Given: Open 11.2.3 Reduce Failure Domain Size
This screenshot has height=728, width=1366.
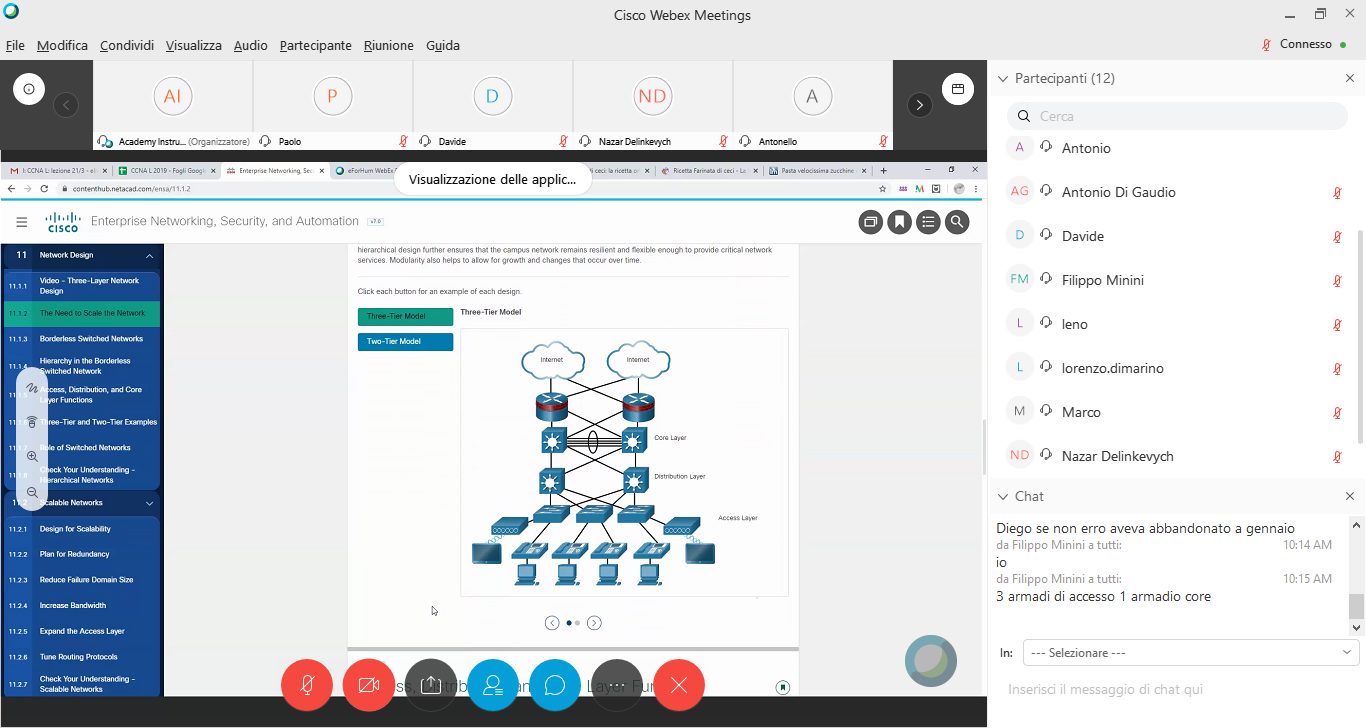Looking at the screenshot, I should point(82,580).
